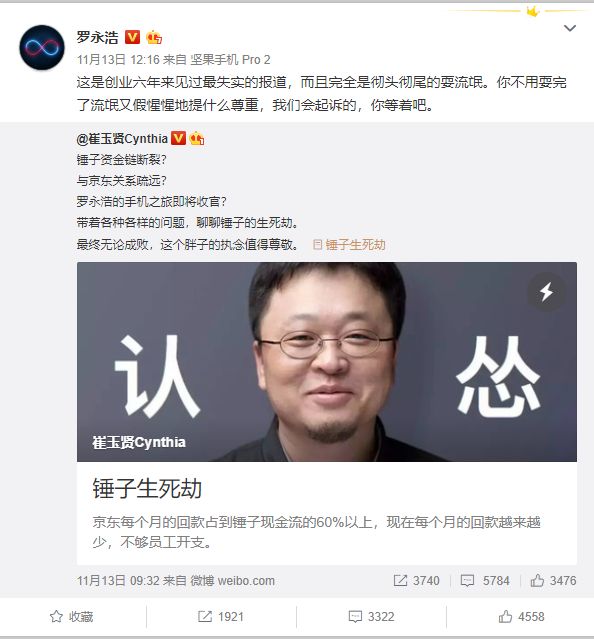
Task: Open 罗永浩's infinity-logo profile avatar
Action: (x=42, y=47)
